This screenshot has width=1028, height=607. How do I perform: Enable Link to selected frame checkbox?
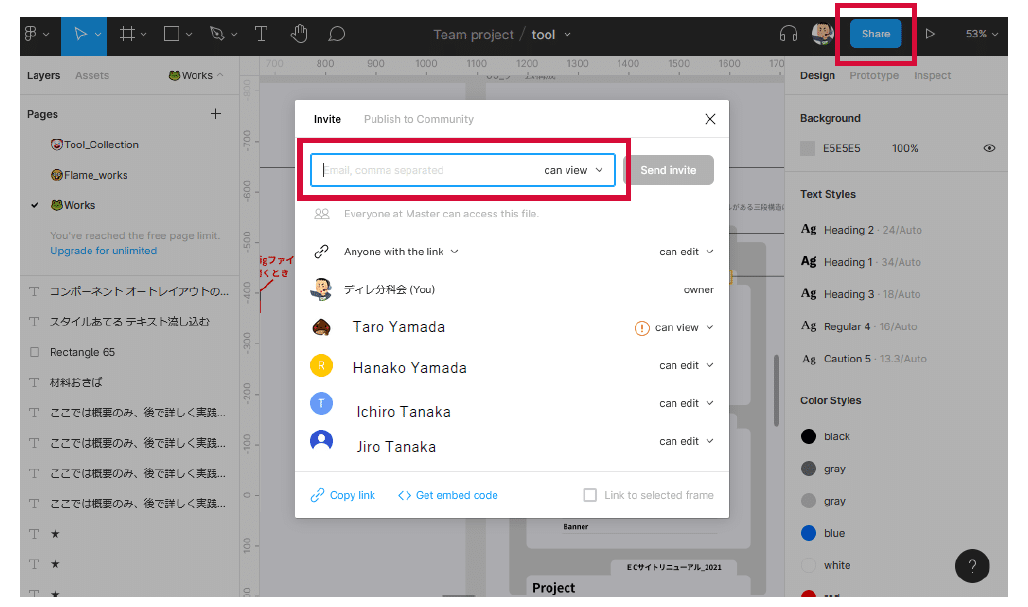tap(590, 495)
